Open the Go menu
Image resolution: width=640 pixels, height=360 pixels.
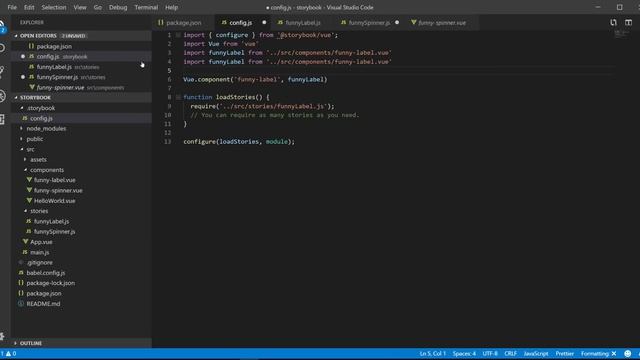[x=98, y=7]
